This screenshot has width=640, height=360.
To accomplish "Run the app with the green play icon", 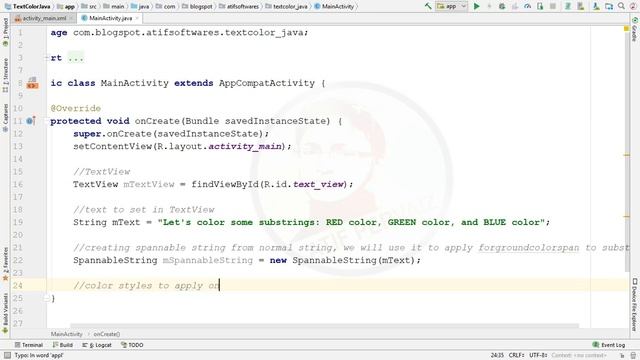I will [x=476, y=6].
